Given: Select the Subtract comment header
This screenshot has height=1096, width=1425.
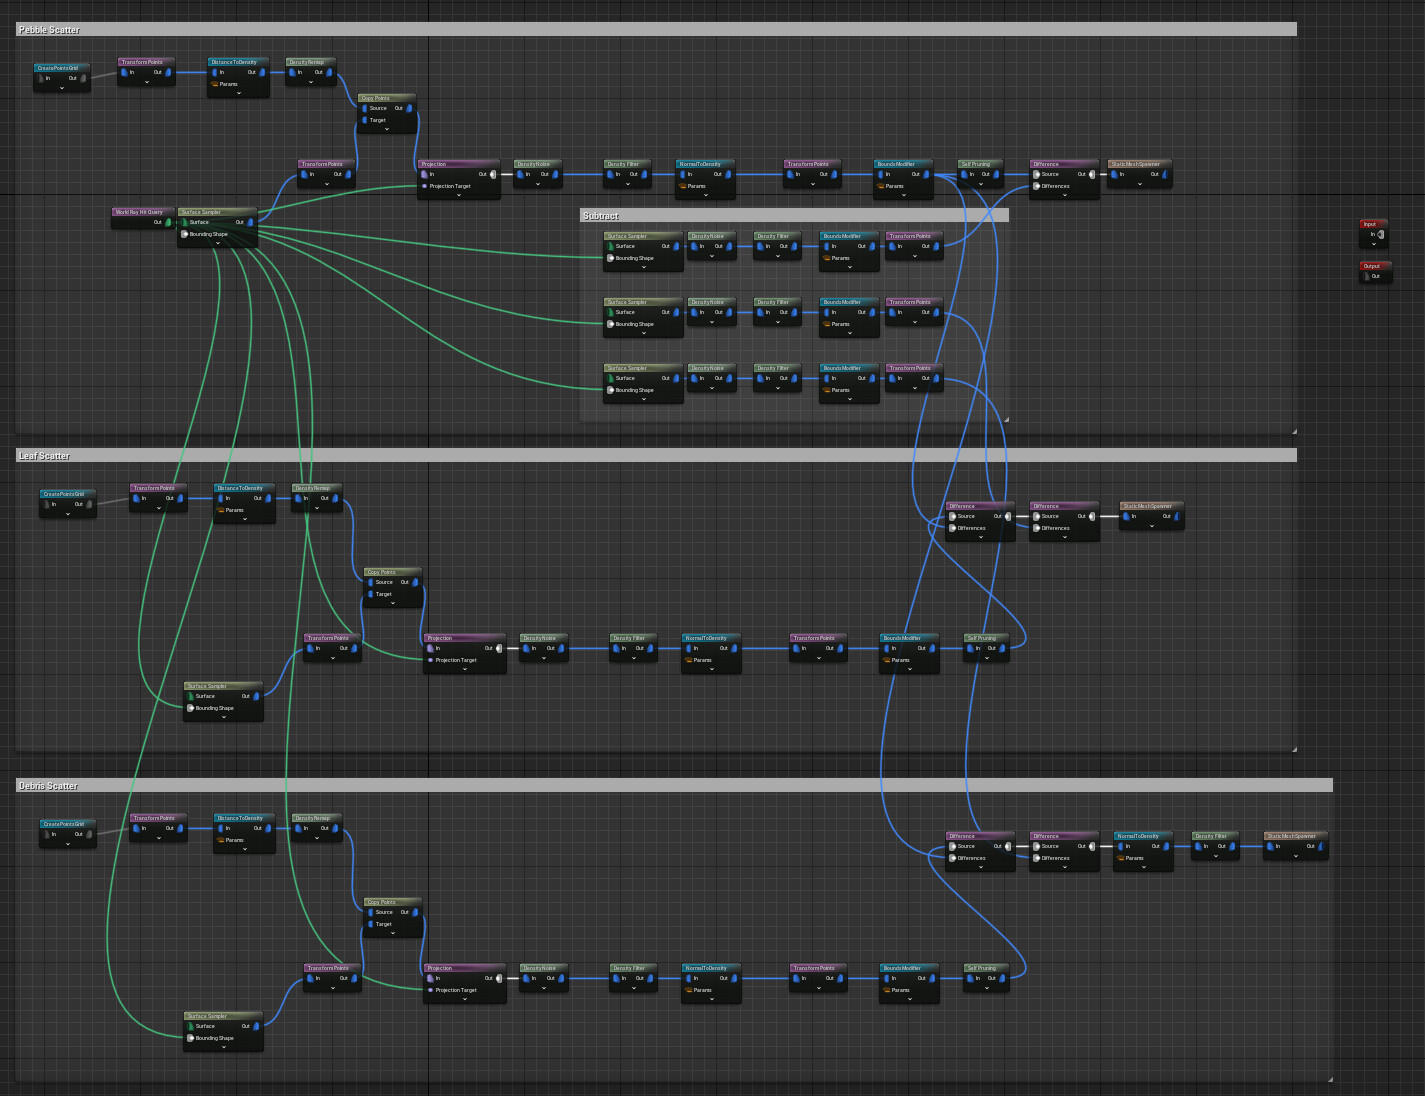Looking at the screenshot, I should click(795, 216).
